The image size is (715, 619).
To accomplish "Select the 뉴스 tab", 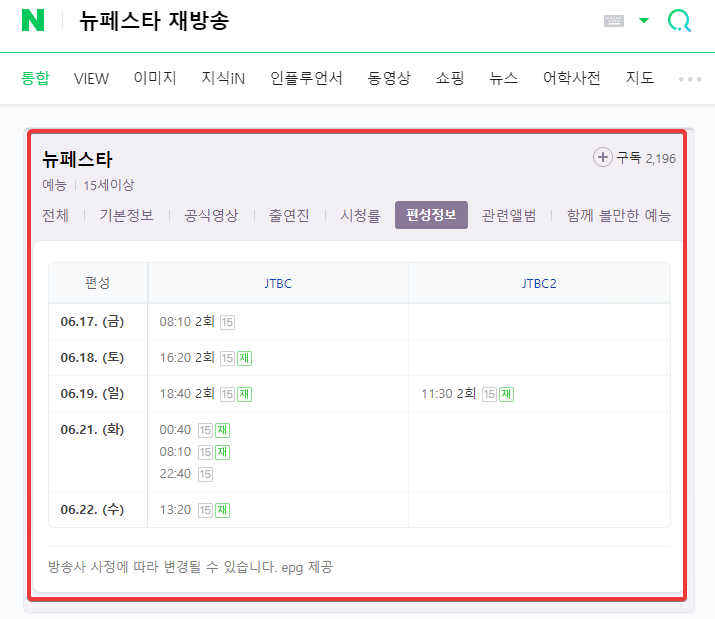I will pyautogui.click(x=503, y=78).
